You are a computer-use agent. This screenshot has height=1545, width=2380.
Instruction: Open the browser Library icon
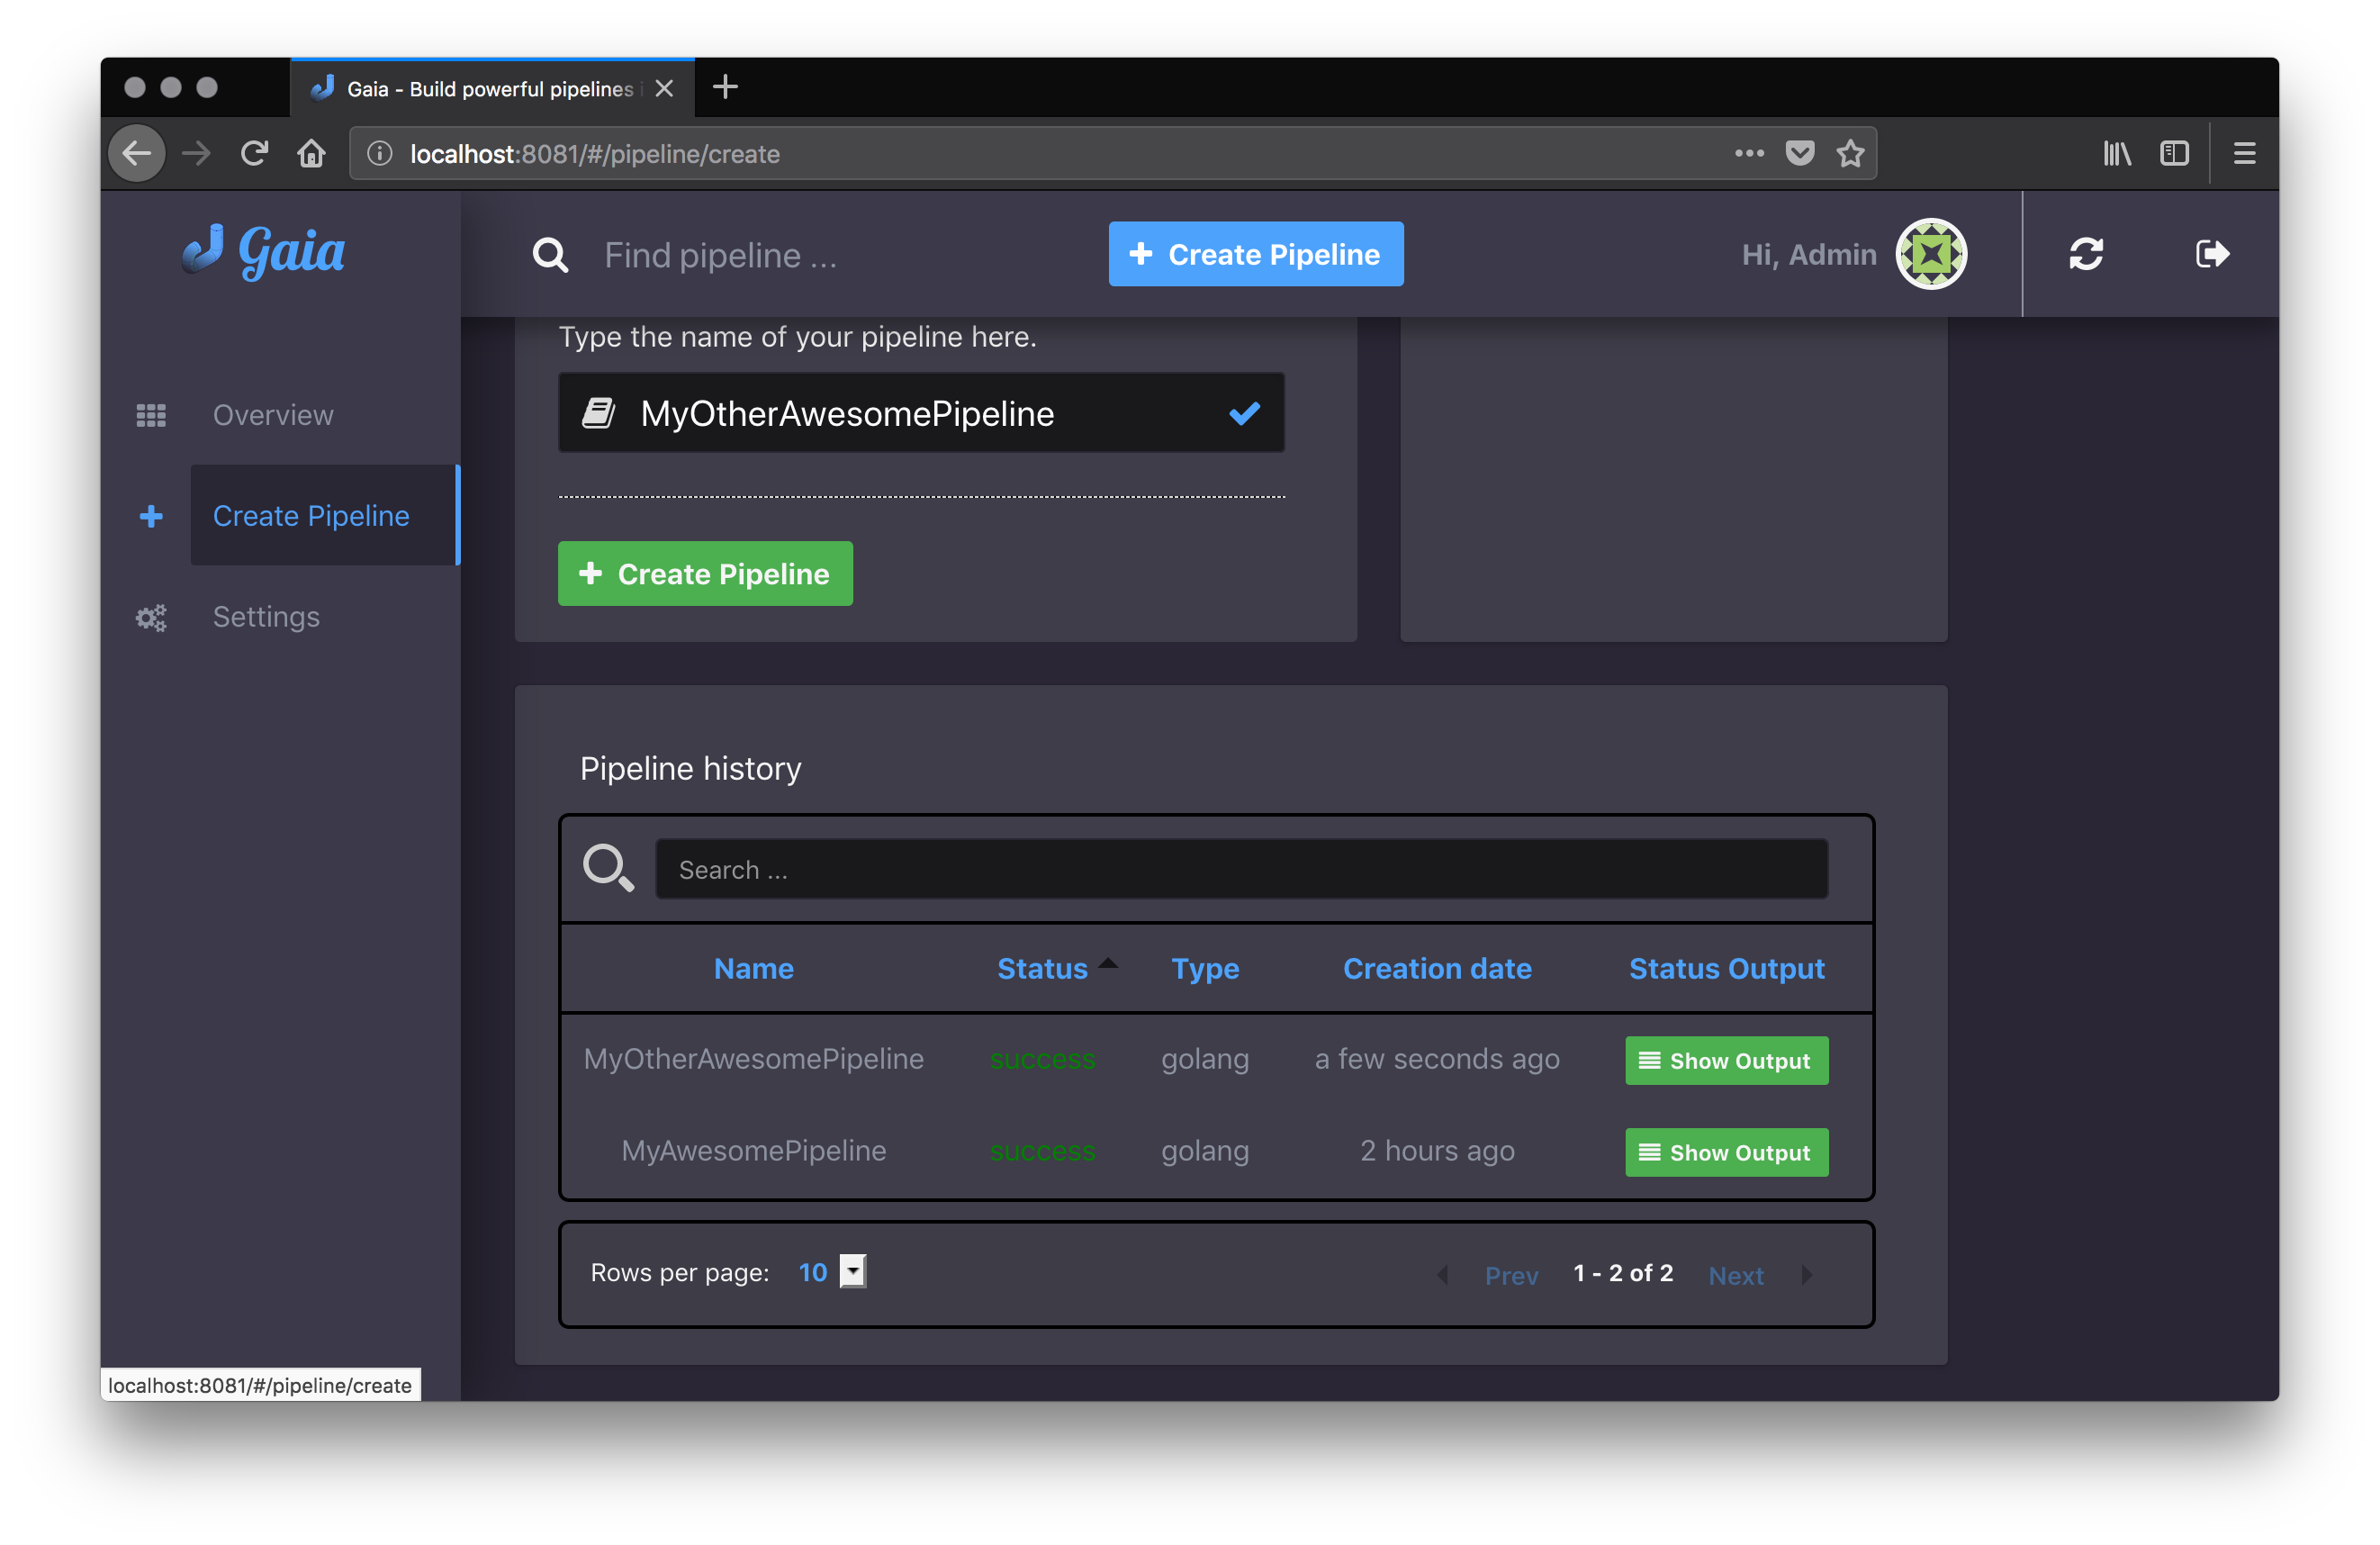pyautogui.click(x=2117, y=153)
